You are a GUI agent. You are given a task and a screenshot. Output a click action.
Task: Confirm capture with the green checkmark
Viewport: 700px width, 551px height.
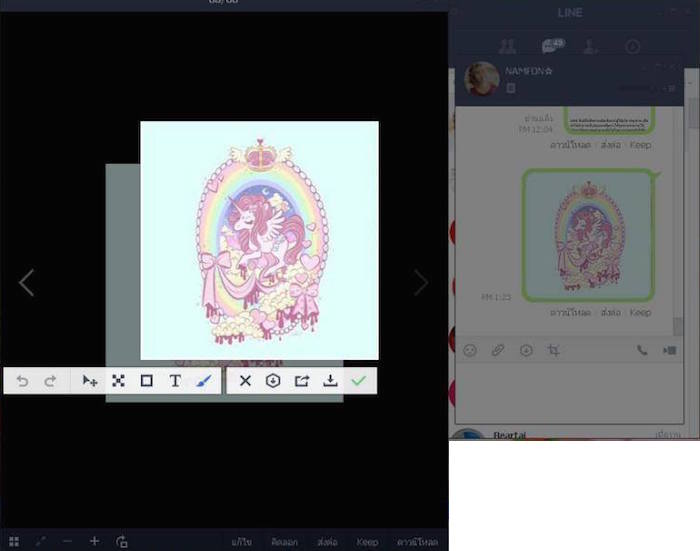[x=358, y=381]
